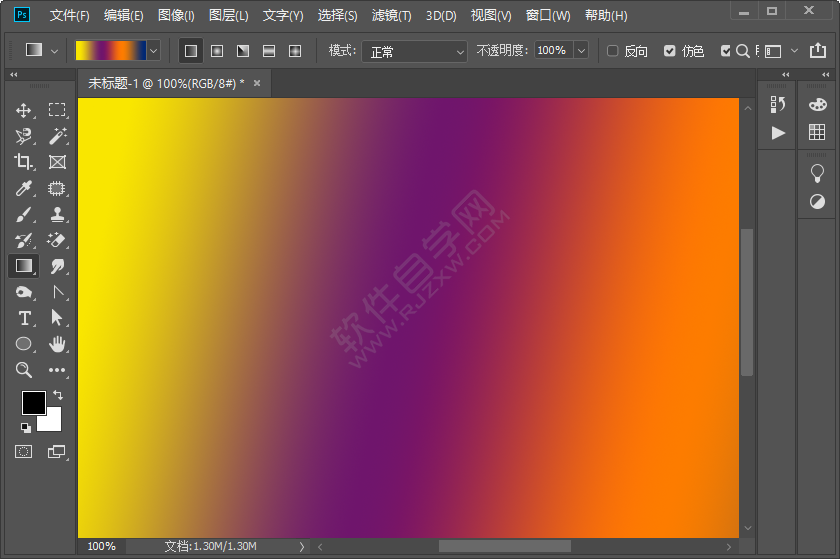Open the Color panel palette icon
This screenshot has width=840, height=559.
tap(818, 105)
